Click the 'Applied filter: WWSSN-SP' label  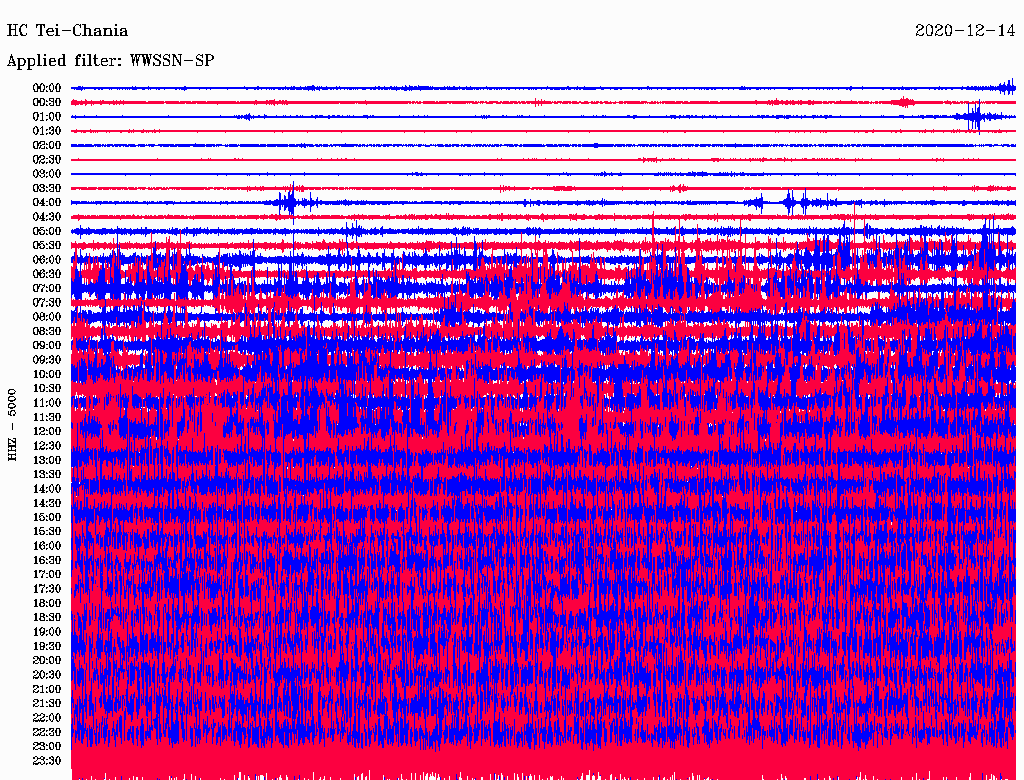pyautogui.click(x=110, y=61)
